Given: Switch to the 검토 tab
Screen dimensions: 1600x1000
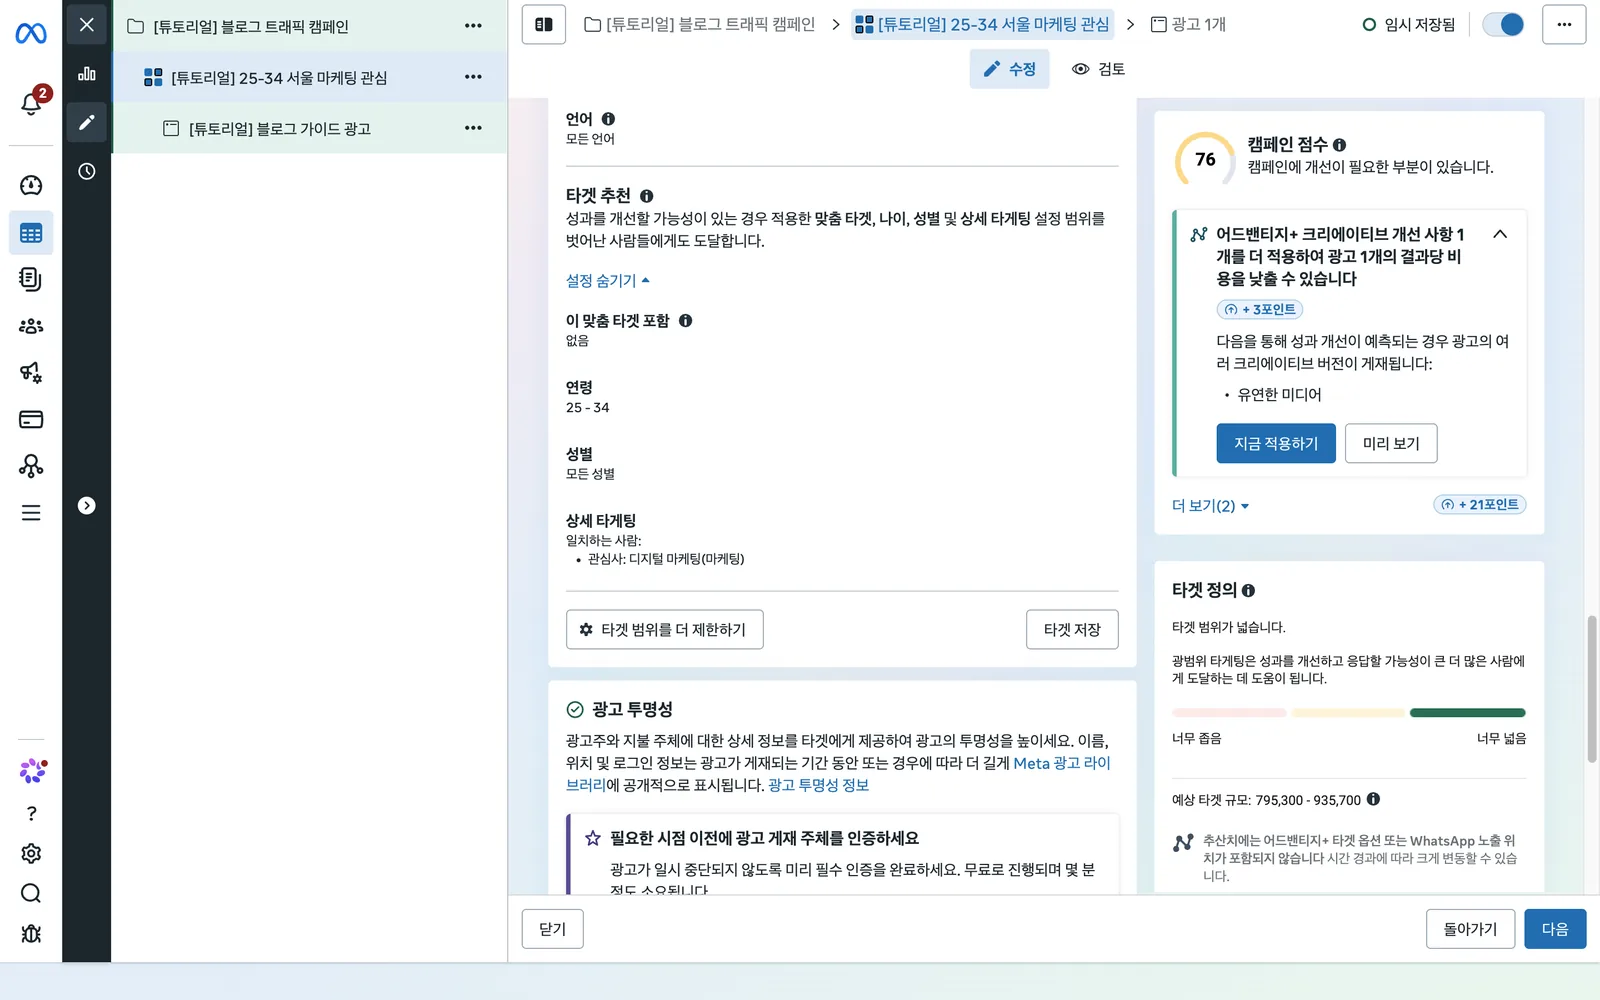Looking at the screenshot, I should tap(1098, 69).
